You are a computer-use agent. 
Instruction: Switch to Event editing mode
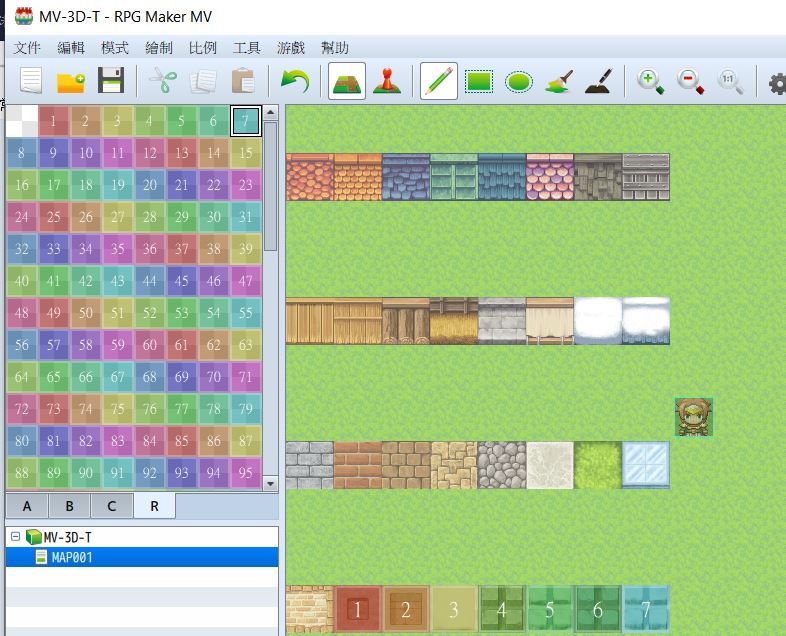386,81
